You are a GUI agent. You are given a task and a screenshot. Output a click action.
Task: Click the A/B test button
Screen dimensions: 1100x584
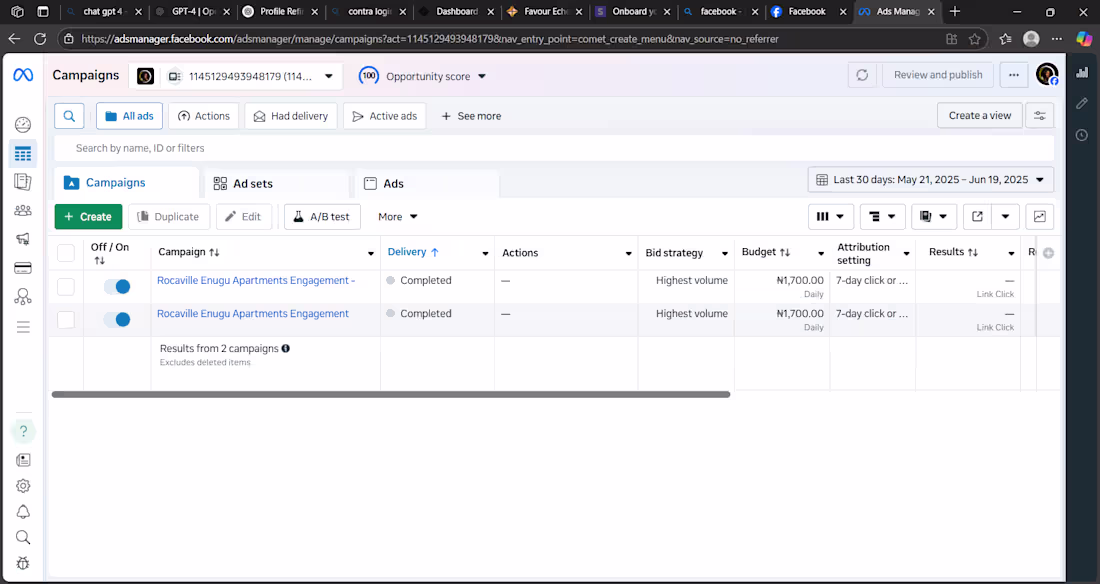coord(322,217)
